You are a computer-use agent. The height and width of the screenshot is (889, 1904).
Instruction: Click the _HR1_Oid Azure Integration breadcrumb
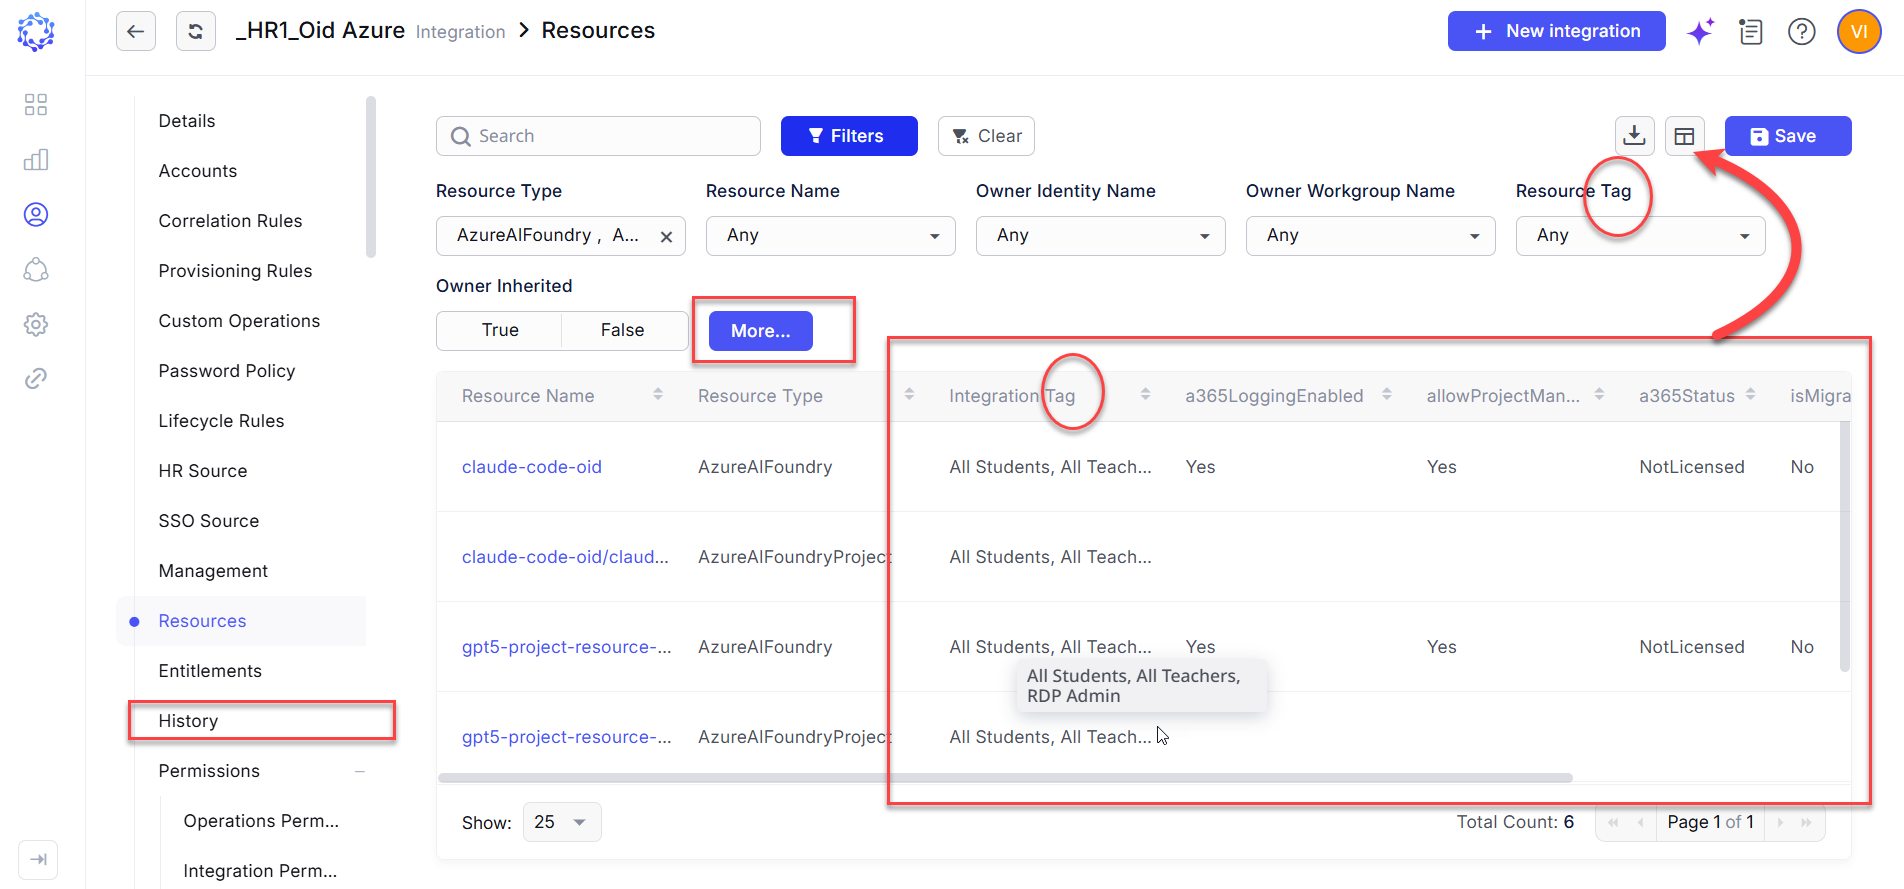370,31
